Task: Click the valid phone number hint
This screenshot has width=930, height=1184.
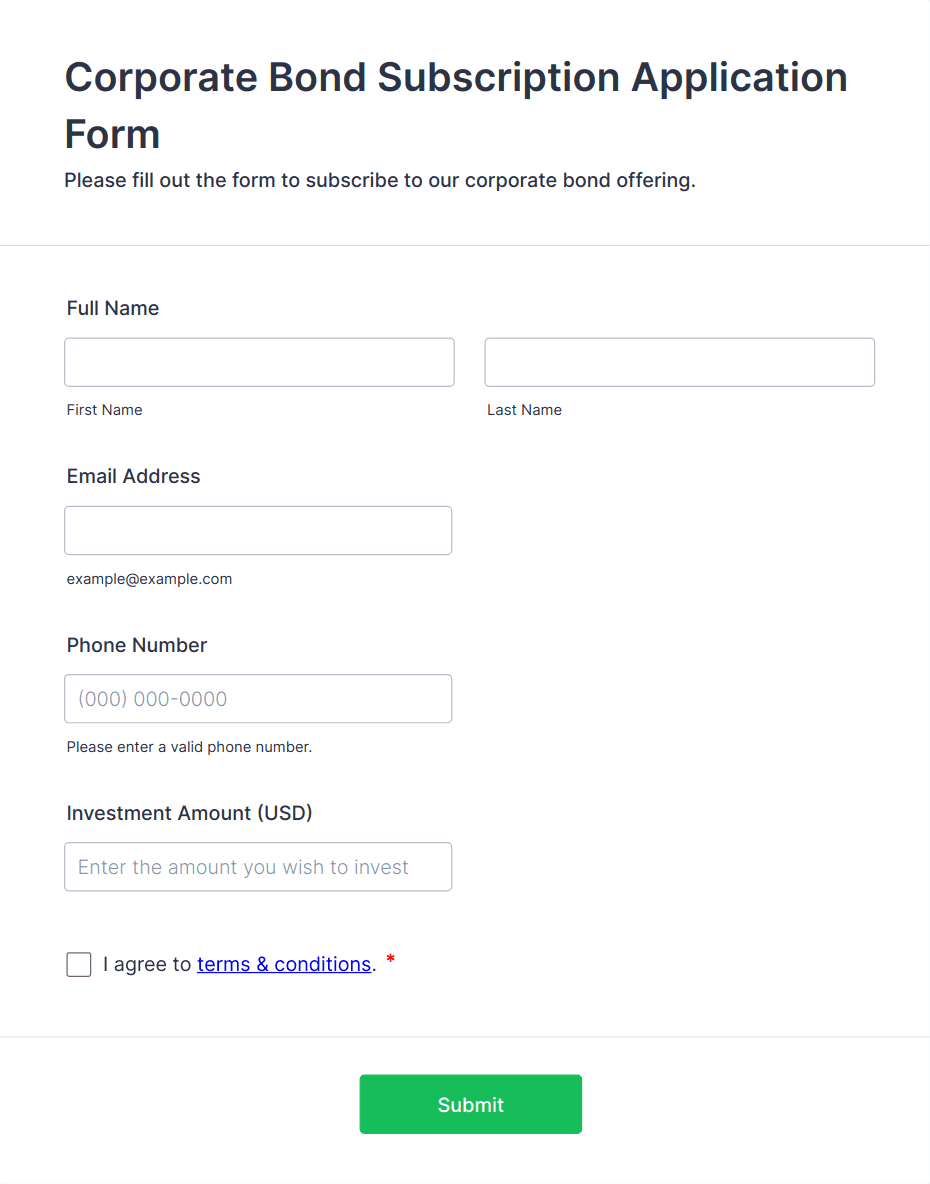Action: click(190, 747)
